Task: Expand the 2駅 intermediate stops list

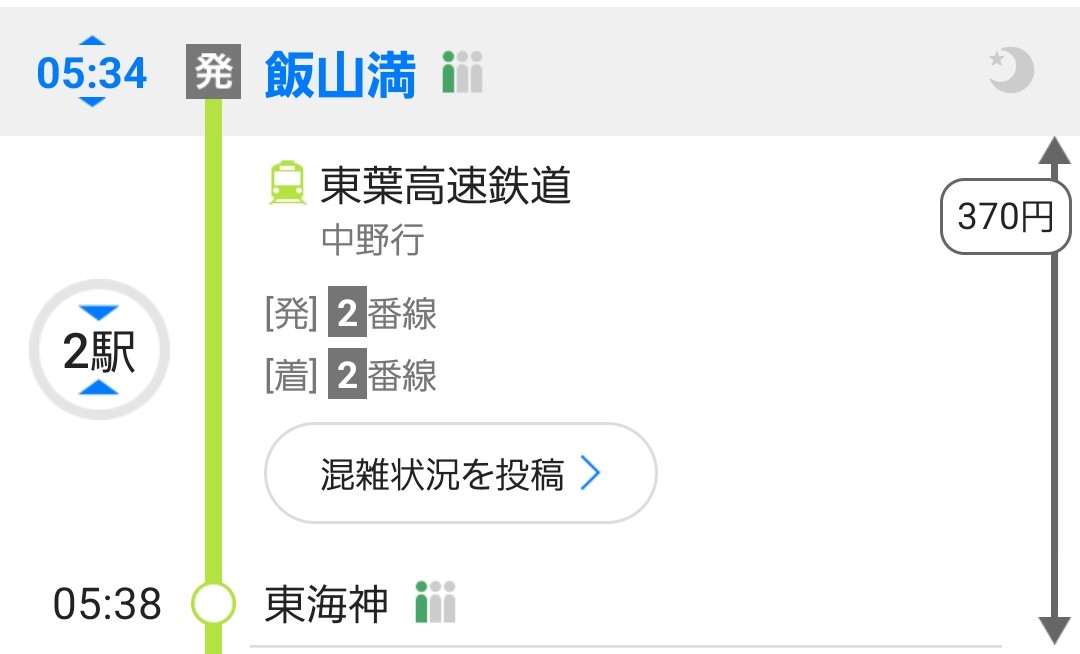Action: coord(99,351)
